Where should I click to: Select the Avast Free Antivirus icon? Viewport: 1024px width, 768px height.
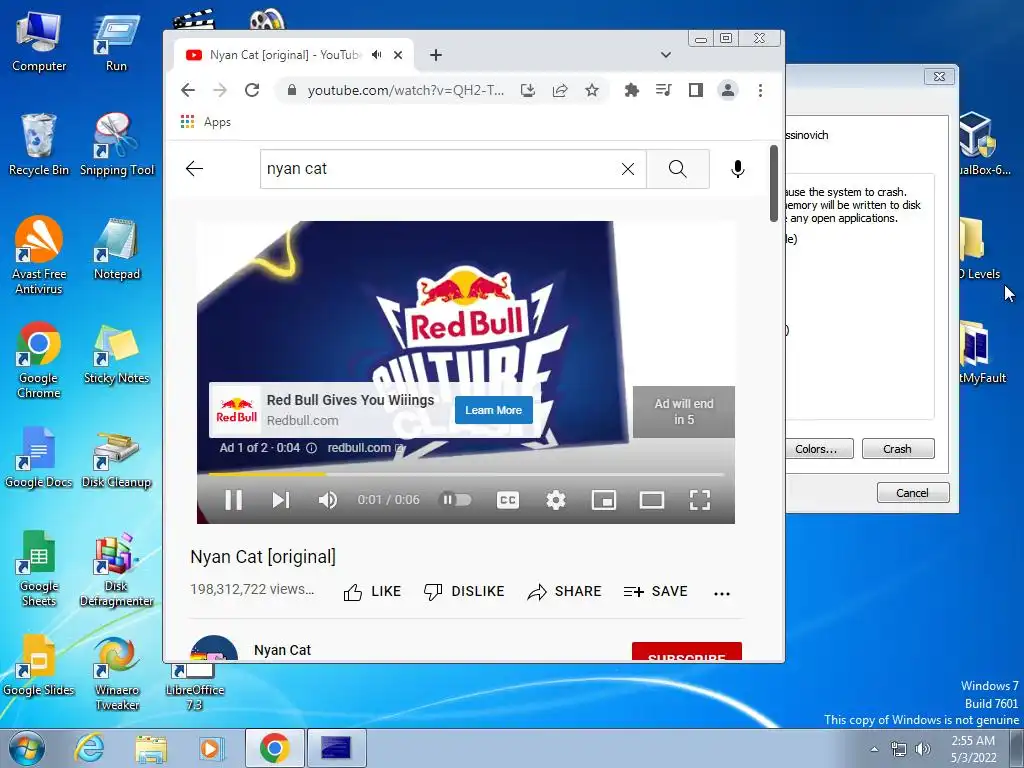[x=39, y=255]
